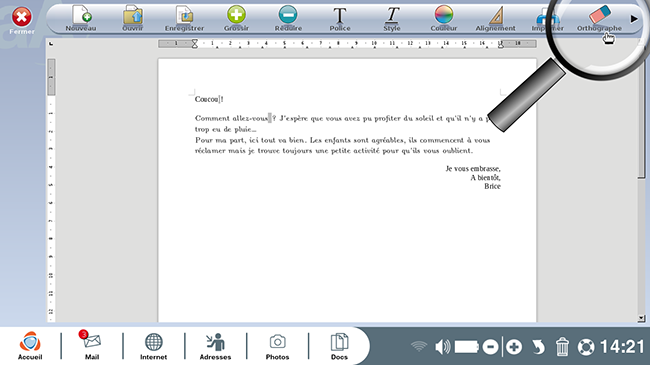Click on the text 'Comment allez-vous'
The width and height of the screenshot is (650, 365).
coord(231,118)
